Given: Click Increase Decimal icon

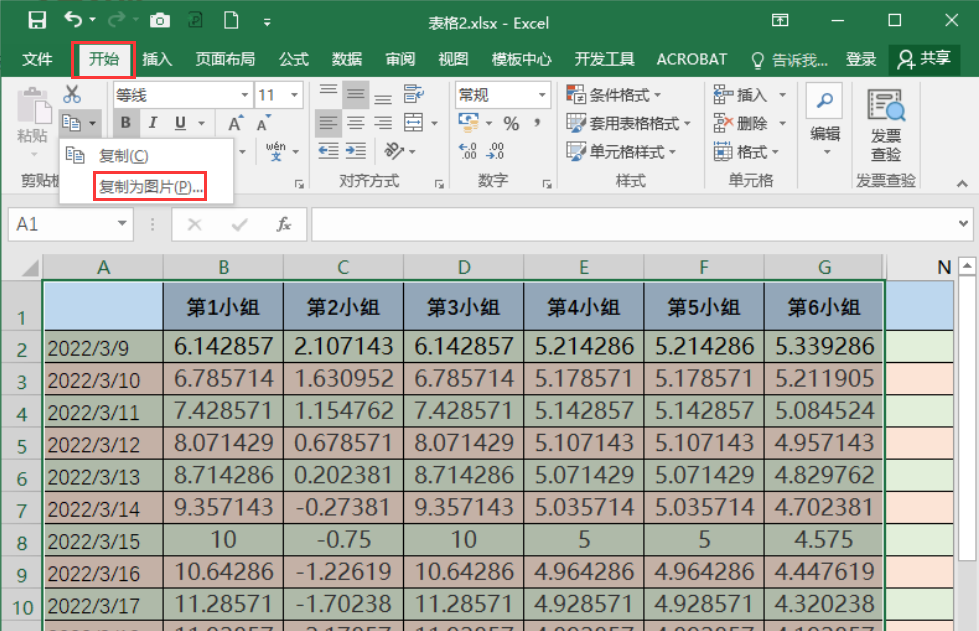Looking at the screenshot, I should pyautogui.click(x=467, y=150).
